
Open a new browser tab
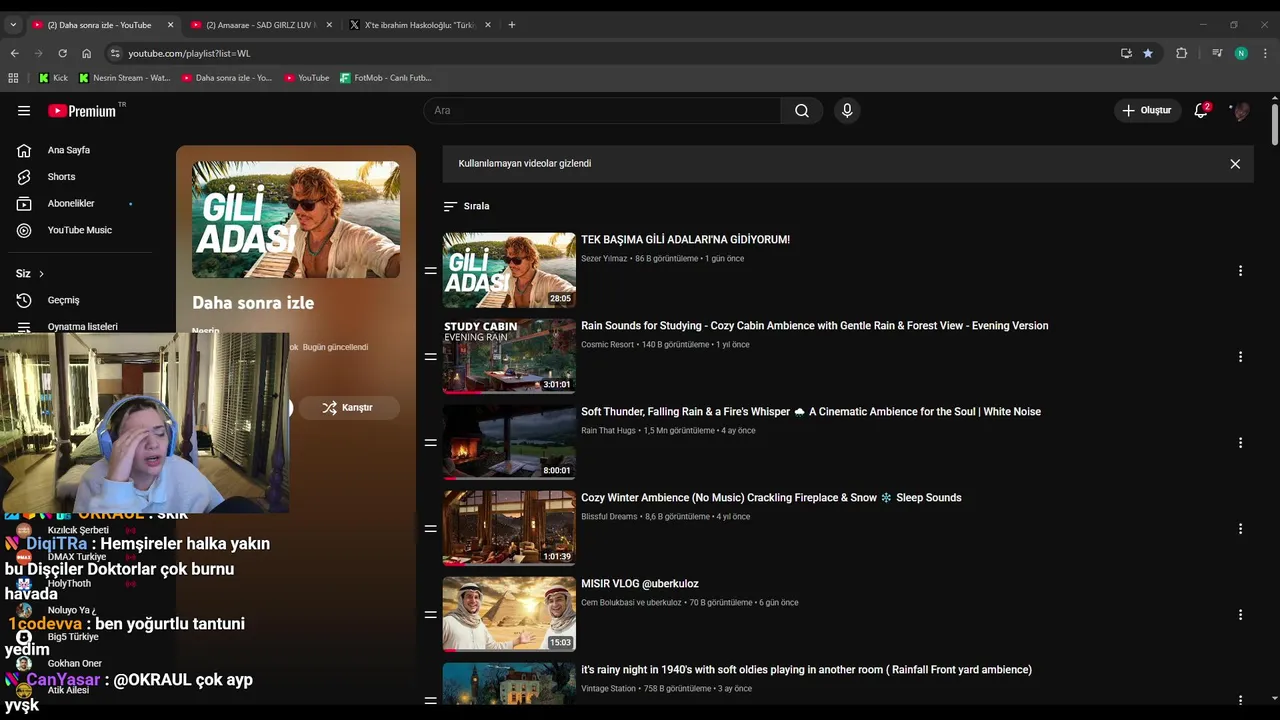512,25
